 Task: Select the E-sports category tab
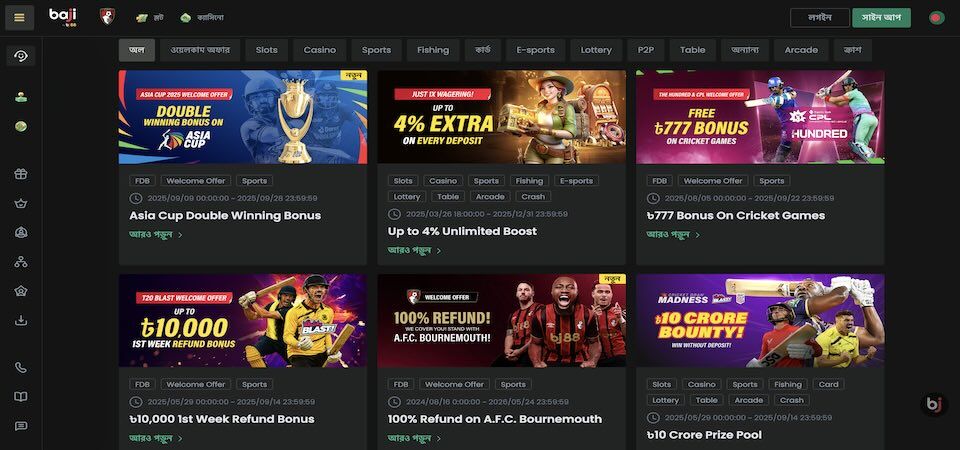[x=535, y=50]
